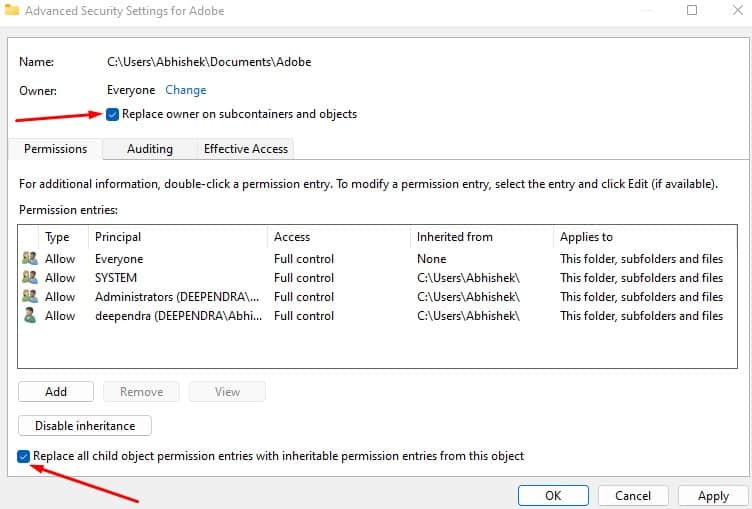This screenshot has height=509, width=752.
Task: Click Full control in deependra row
Action: click(x=304, y=316)
